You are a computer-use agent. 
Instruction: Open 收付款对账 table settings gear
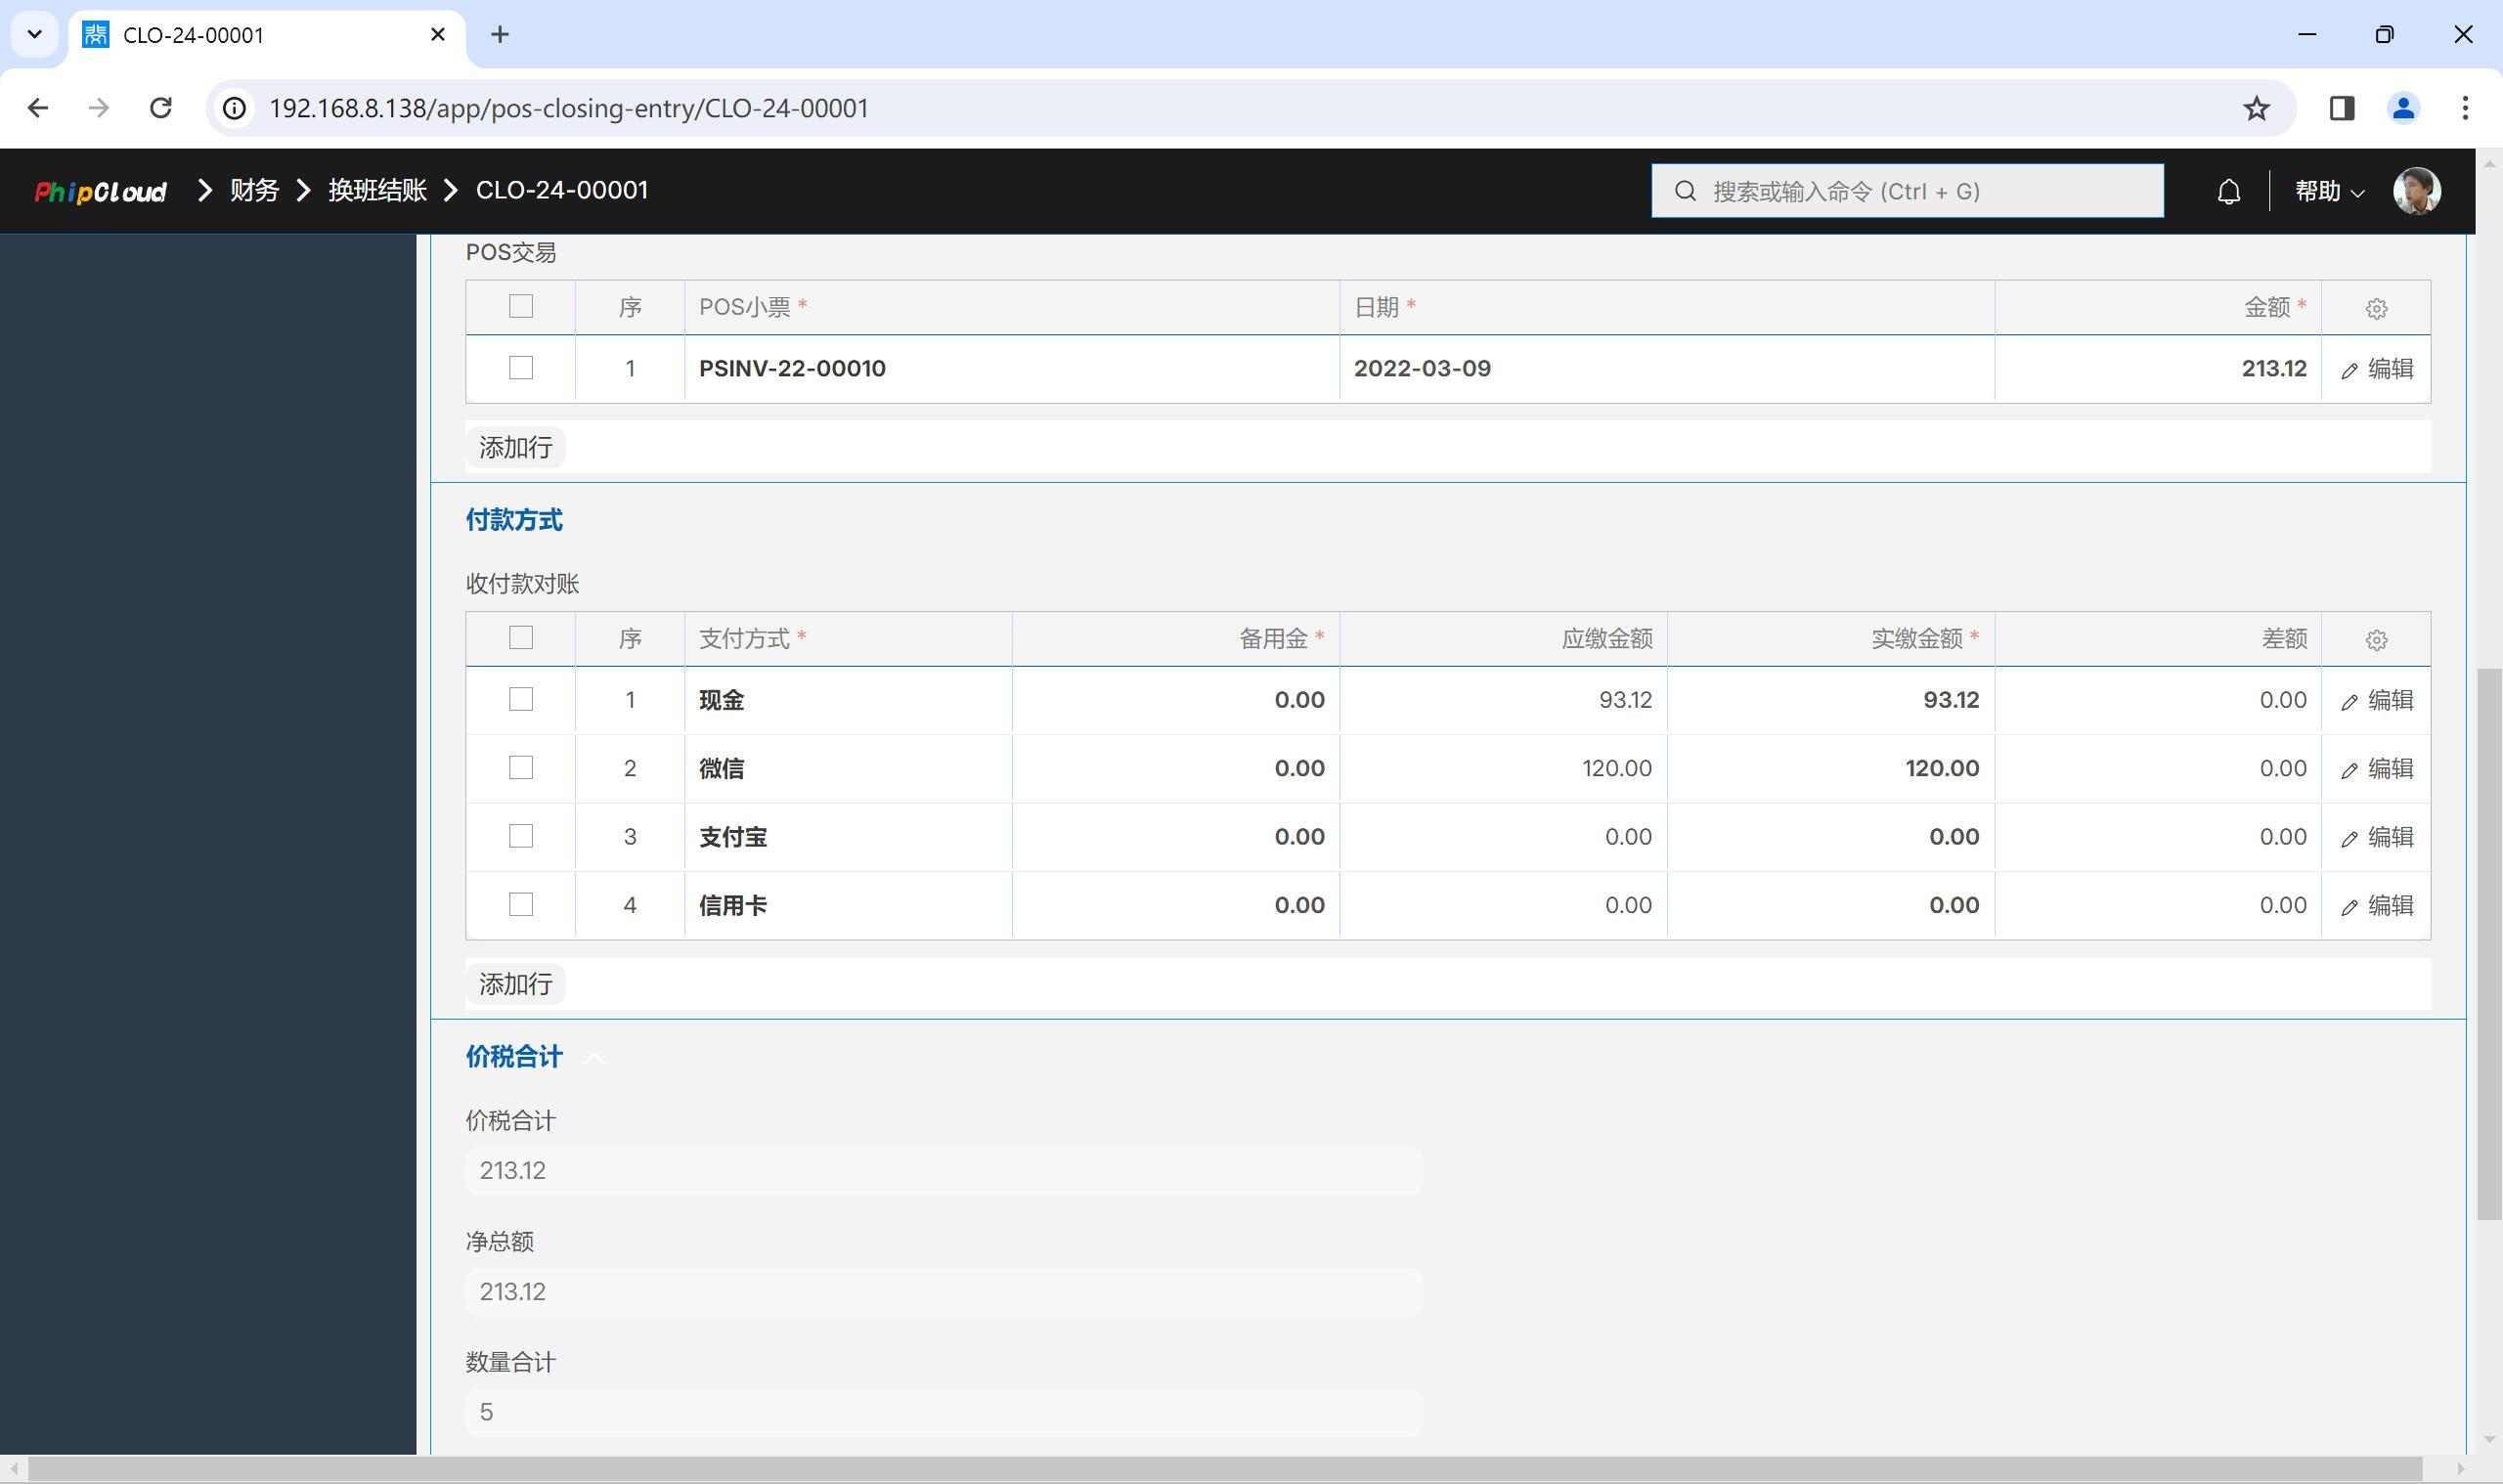tap(2376, 640)
